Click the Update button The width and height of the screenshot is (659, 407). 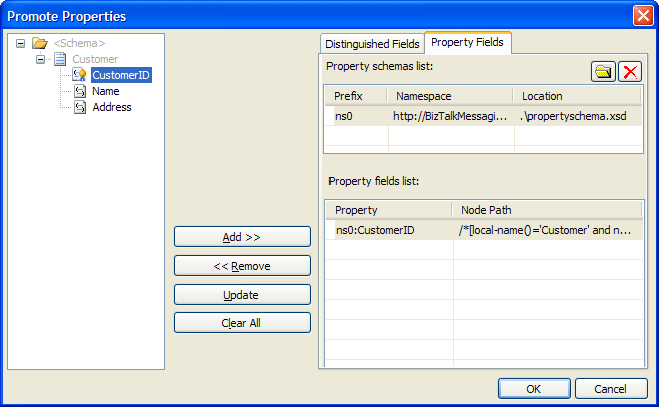242,295
